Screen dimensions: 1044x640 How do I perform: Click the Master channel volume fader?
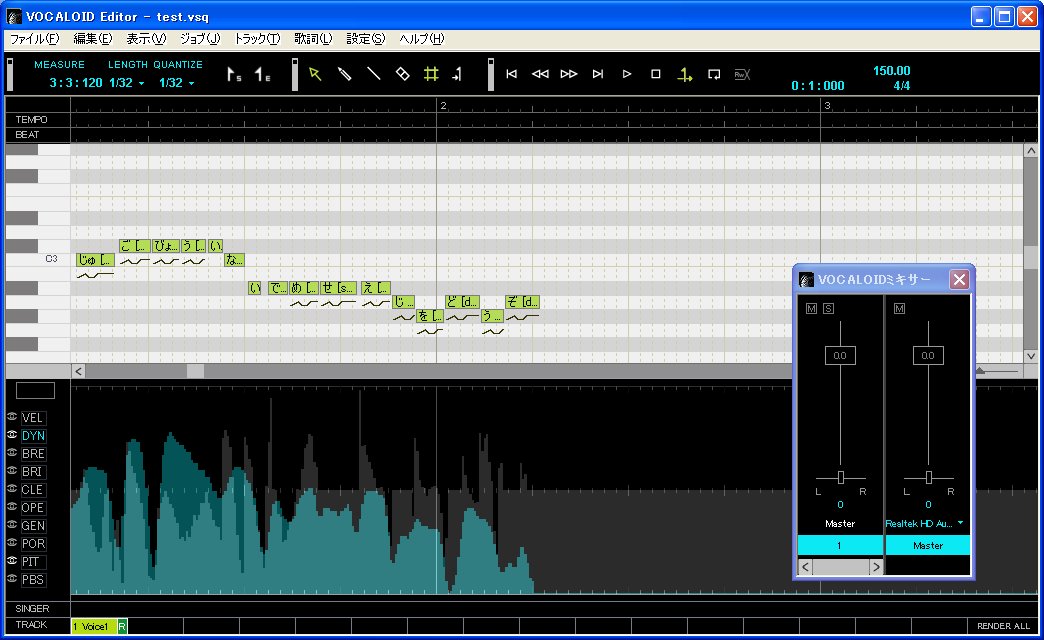(928, 356)
